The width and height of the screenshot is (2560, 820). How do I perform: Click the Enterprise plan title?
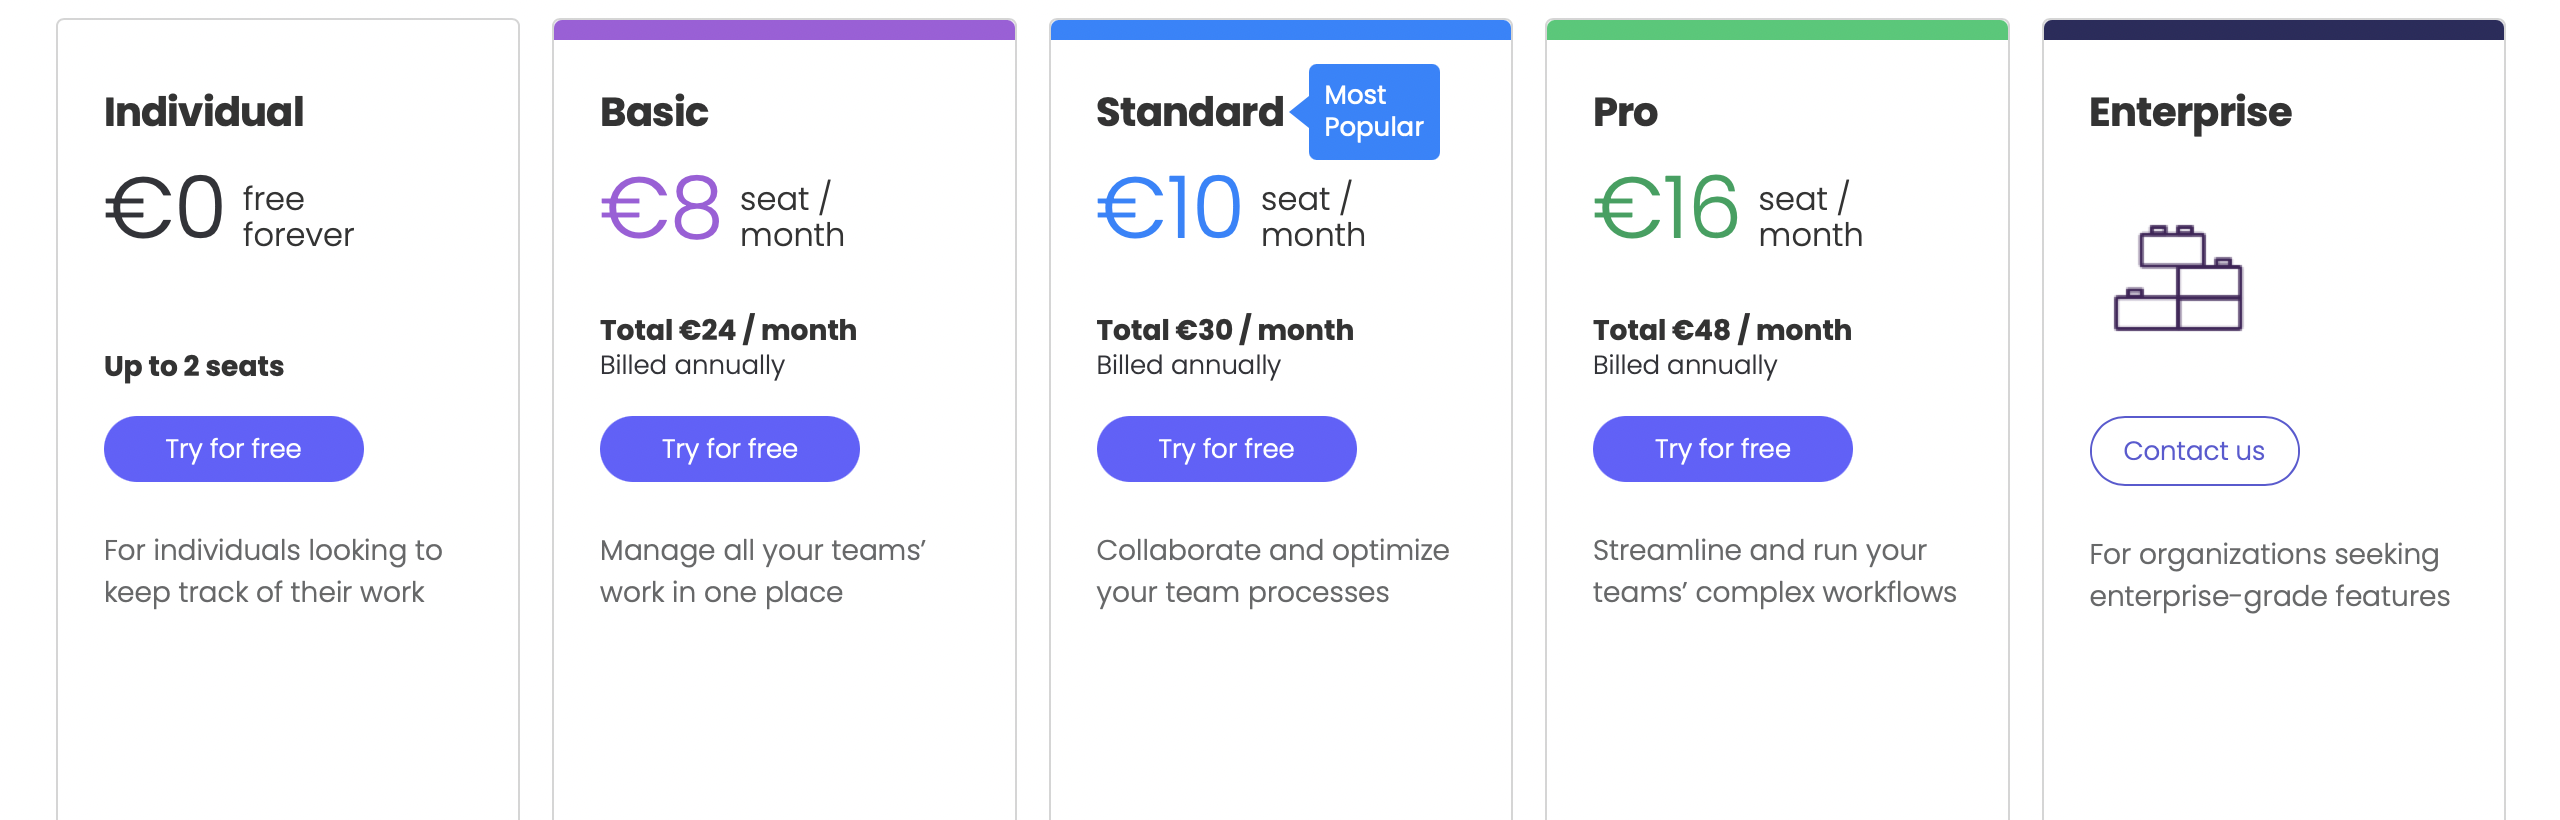tap(2190, 112)
